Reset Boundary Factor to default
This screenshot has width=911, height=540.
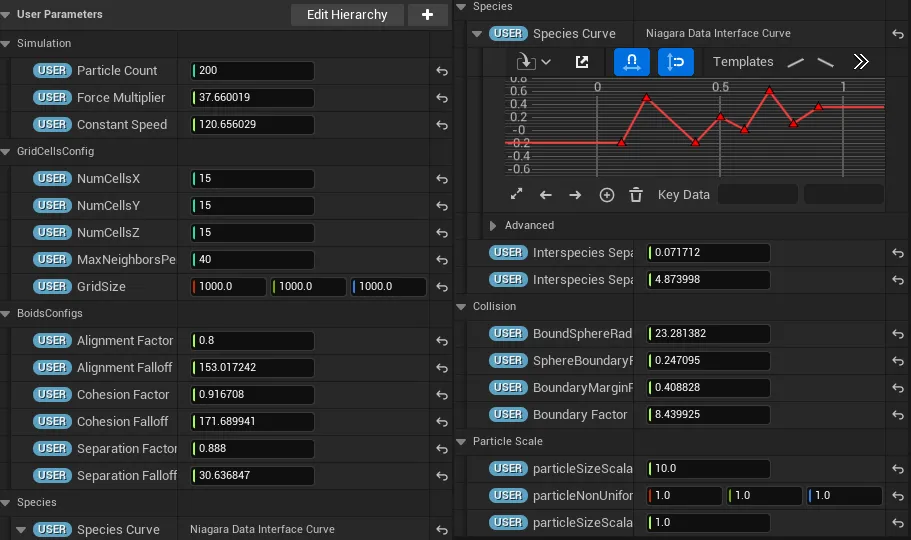pos(898,415)
